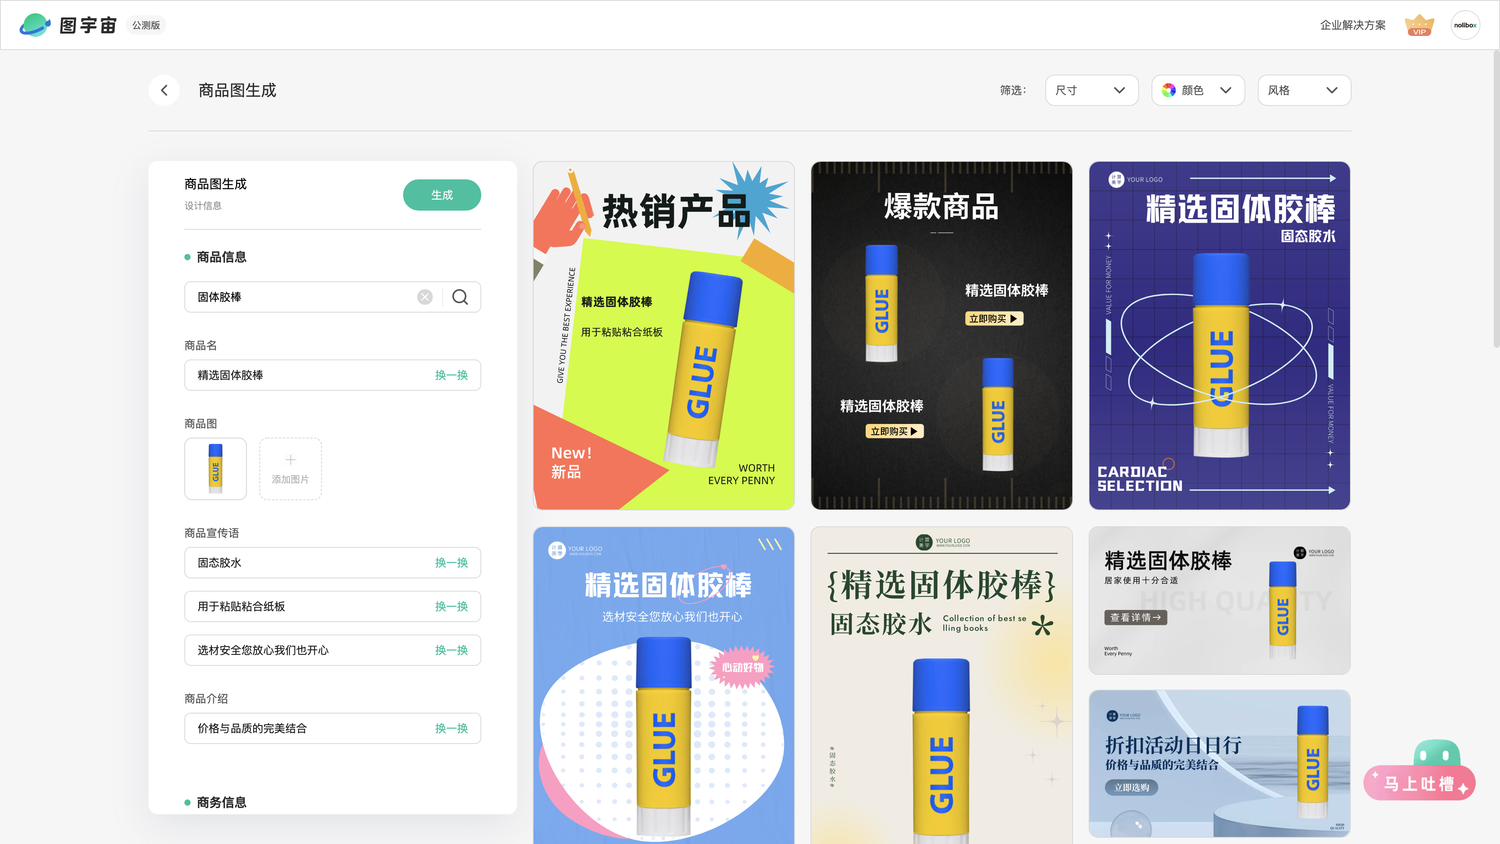Screen dimensions: 1500x844
Task: Click the 添加图片 plus tile
Action: click(x=290, y=468)
